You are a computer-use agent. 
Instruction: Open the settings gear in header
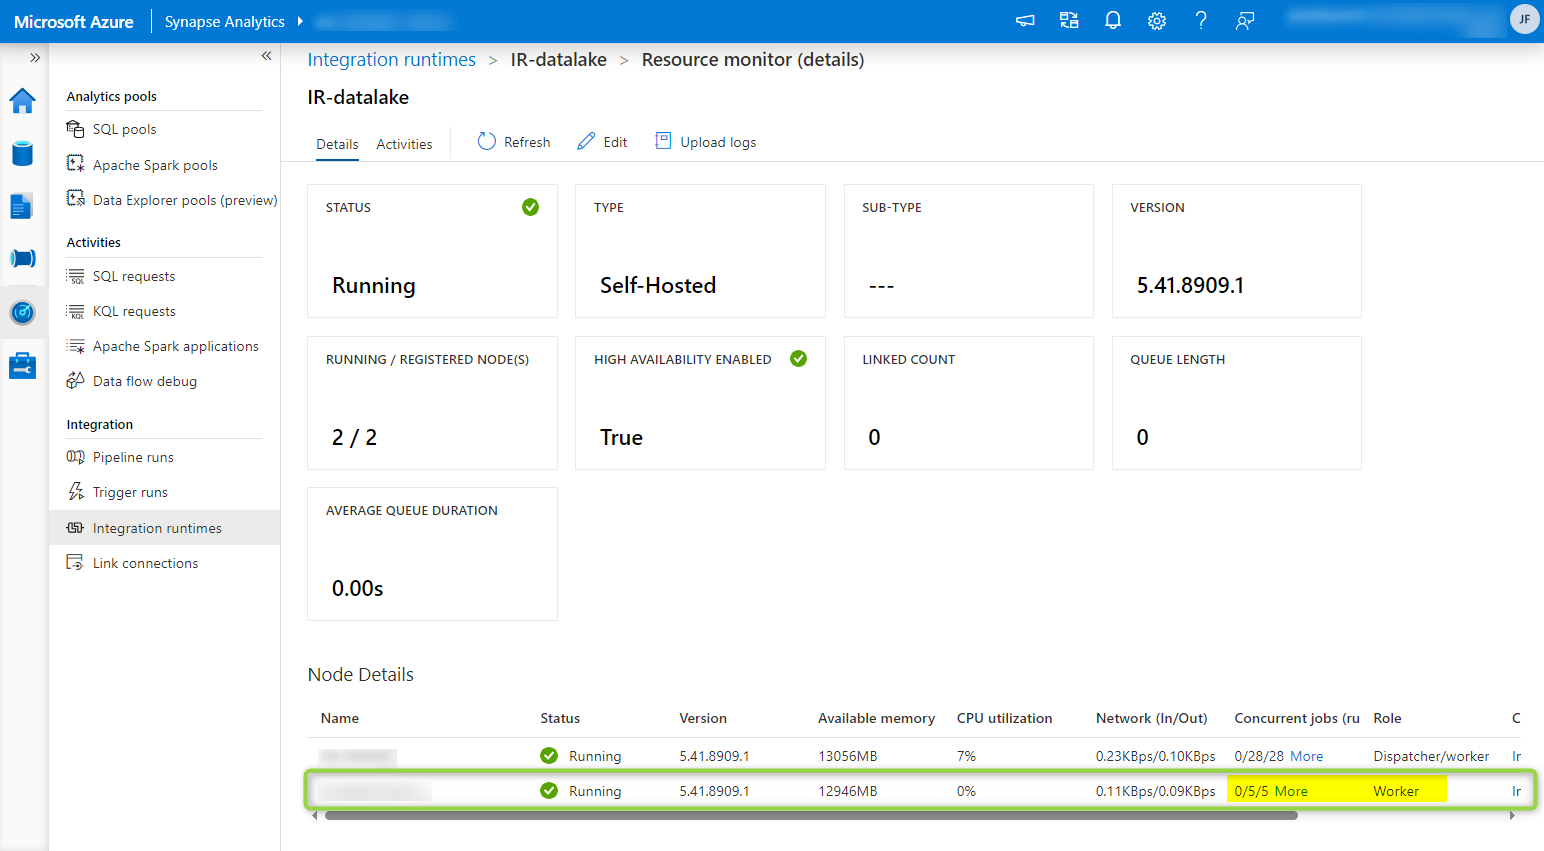(x=1157, y=21)
